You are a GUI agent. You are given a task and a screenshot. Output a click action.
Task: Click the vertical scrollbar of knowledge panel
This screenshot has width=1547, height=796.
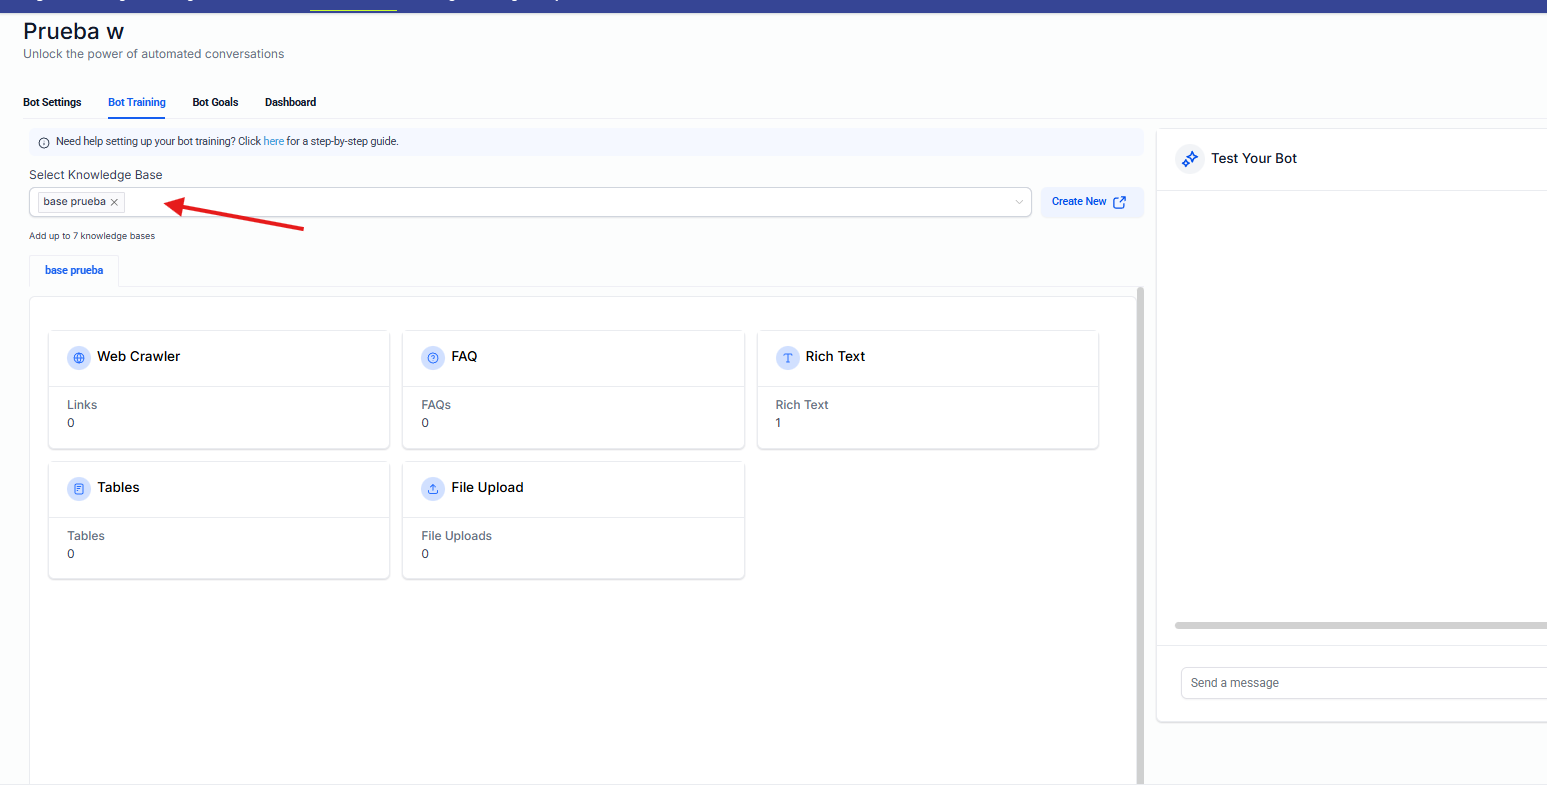[x=1140, y=500]
